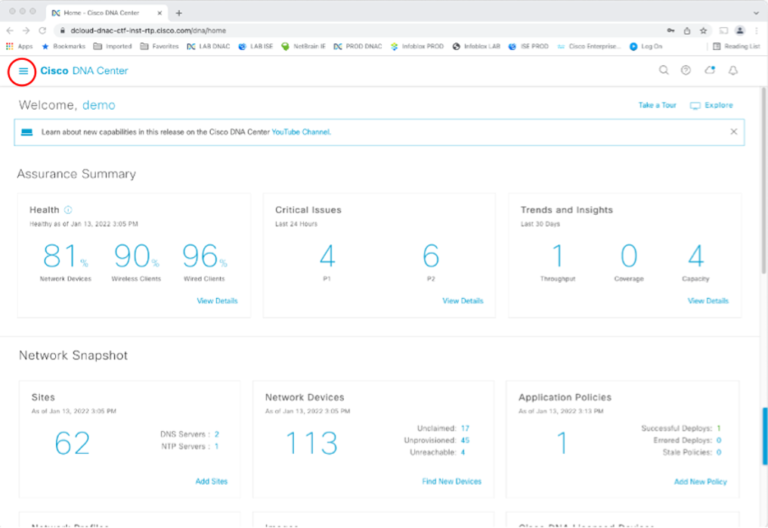Open the Log On bookmark
The width and height of the screenshot is (768, 528).
click(x=646, y=46)
